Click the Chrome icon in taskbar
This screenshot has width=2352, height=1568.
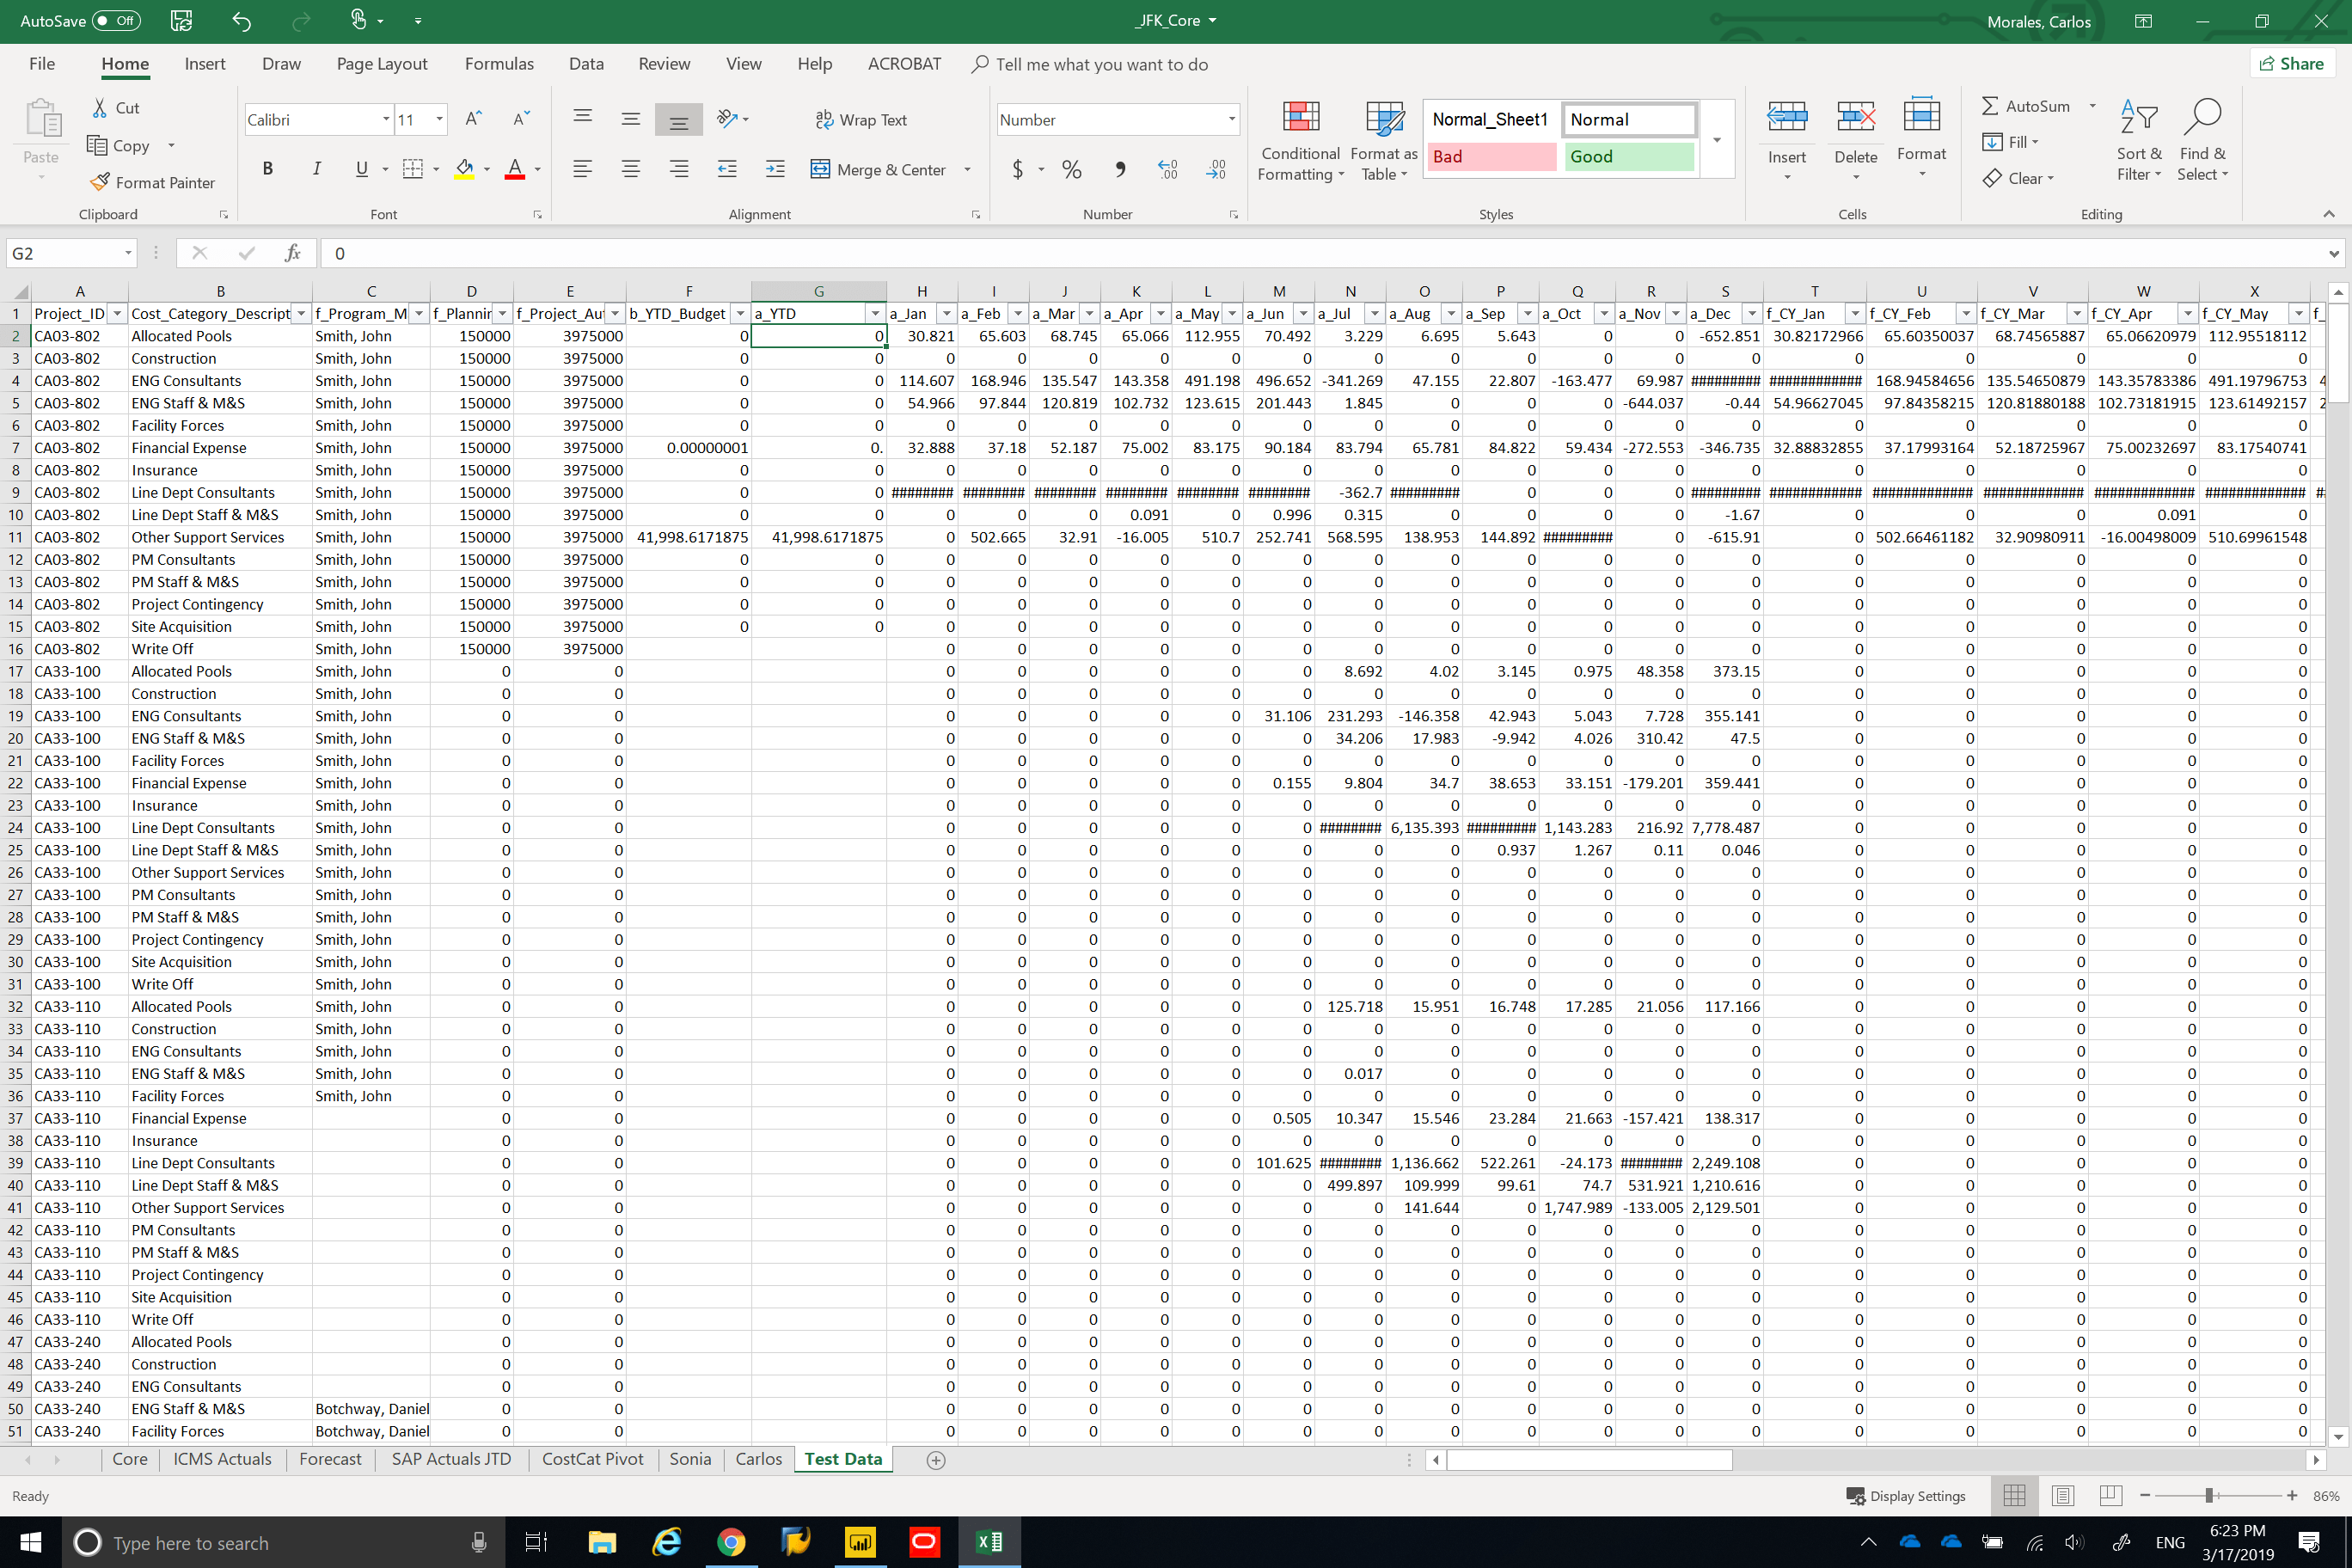click(x=731, y=1542)
